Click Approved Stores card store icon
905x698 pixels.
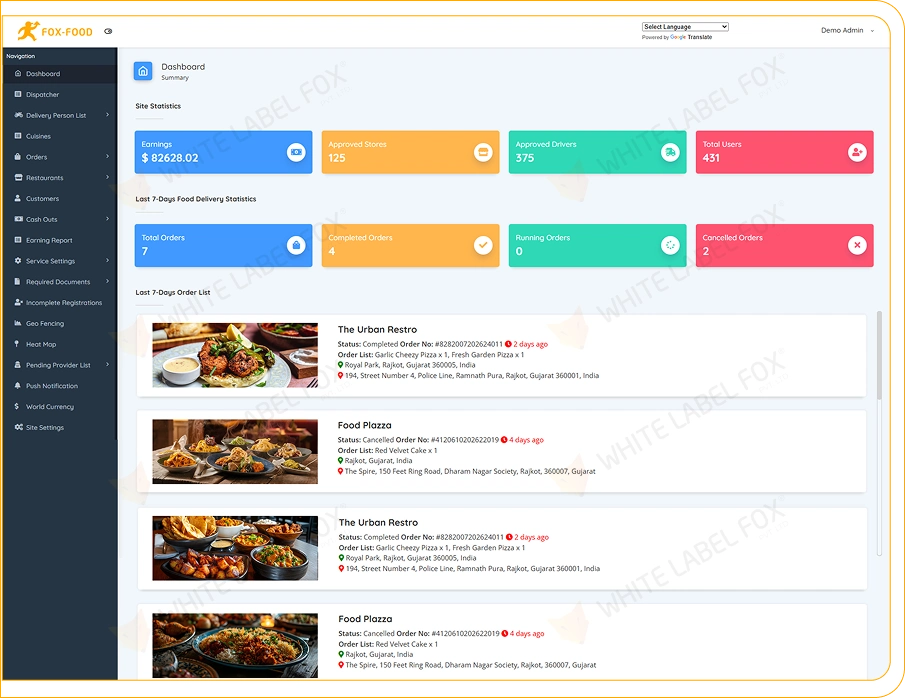[x=483, y=152]
